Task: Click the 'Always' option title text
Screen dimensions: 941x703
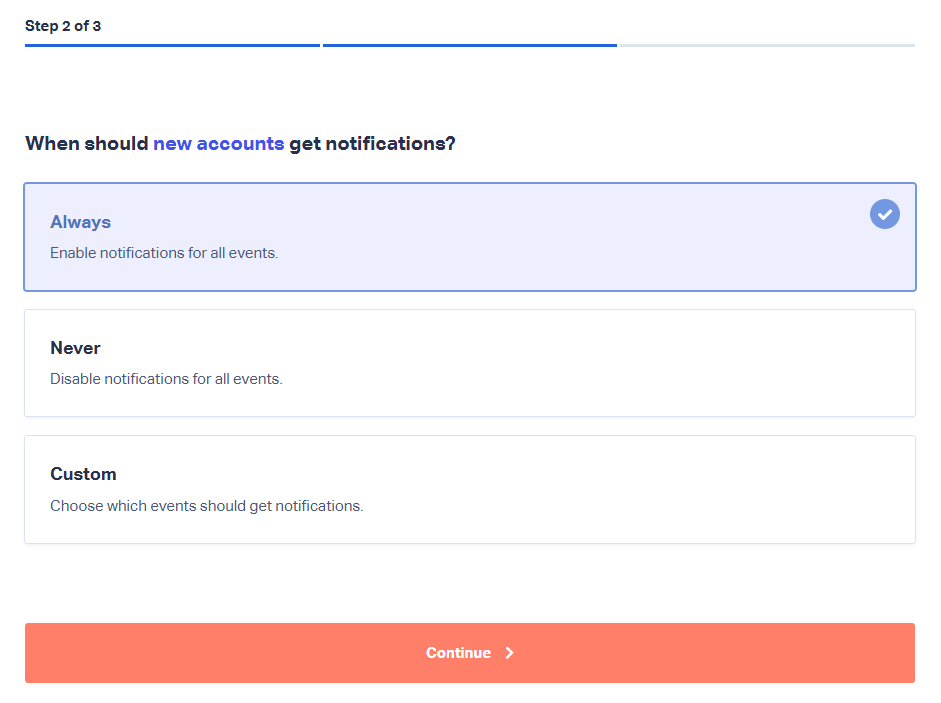Action: coord(80,222)
